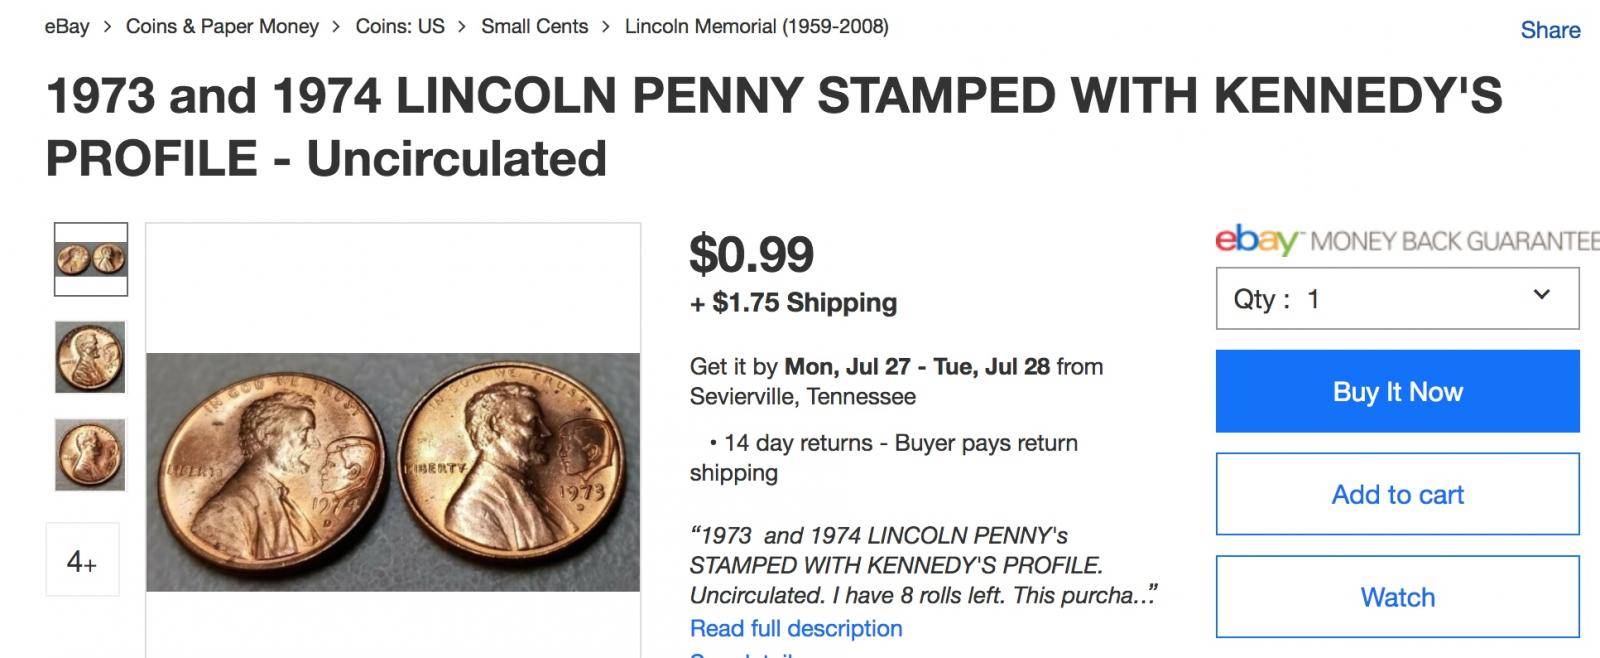Click breadcrumb arrow after eBay
The height and width of the screenshot is (658, 1600).
107,27
